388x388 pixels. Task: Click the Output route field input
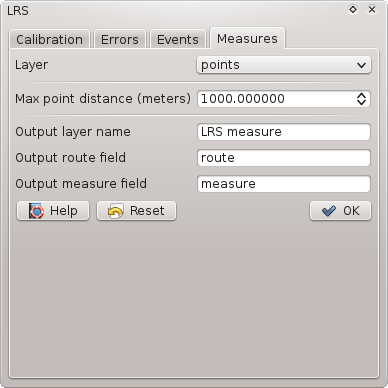pos(284,158)
